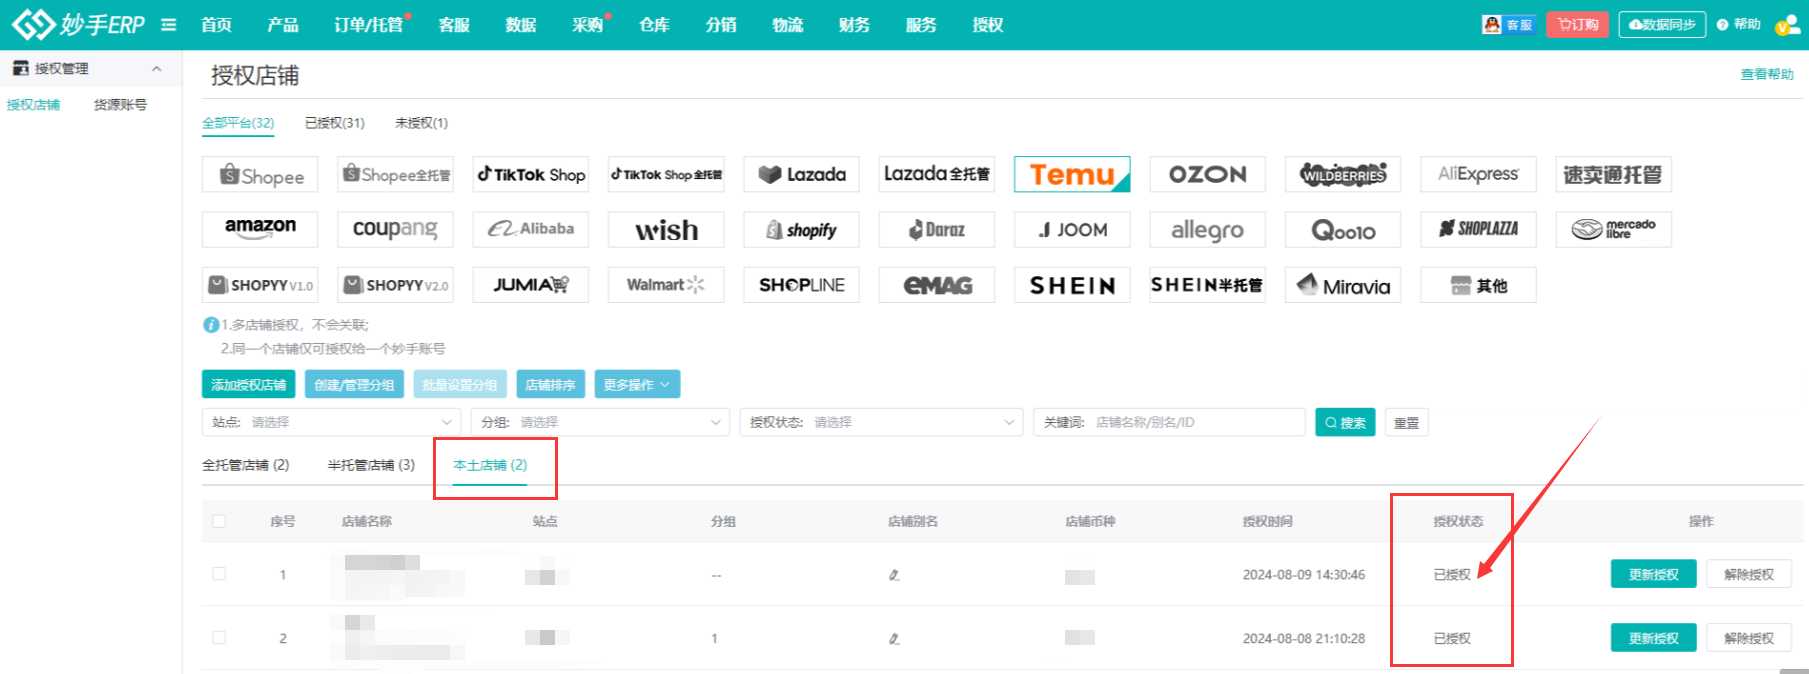Click the 重置 reset button

pos(1406,423)
